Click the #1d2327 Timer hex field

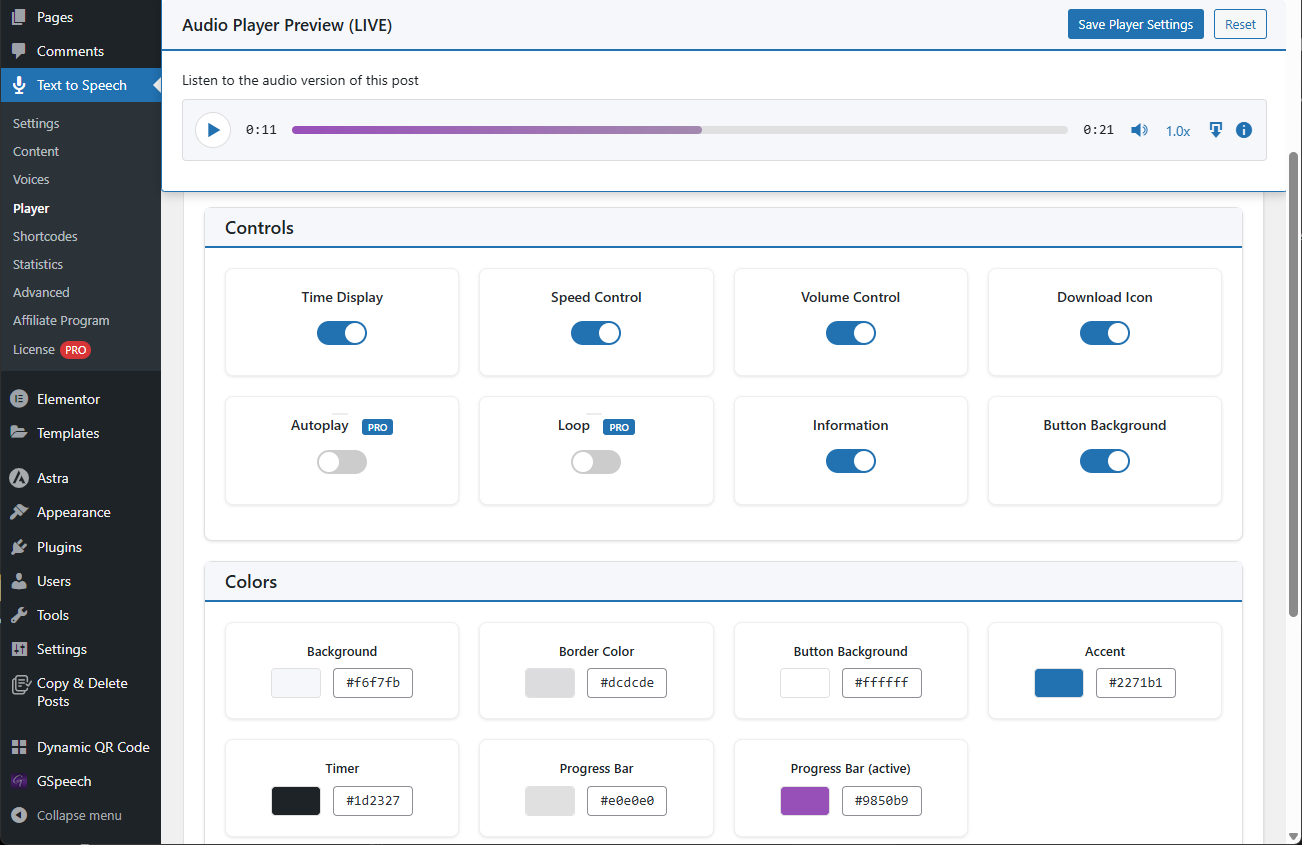click(373, 801)
